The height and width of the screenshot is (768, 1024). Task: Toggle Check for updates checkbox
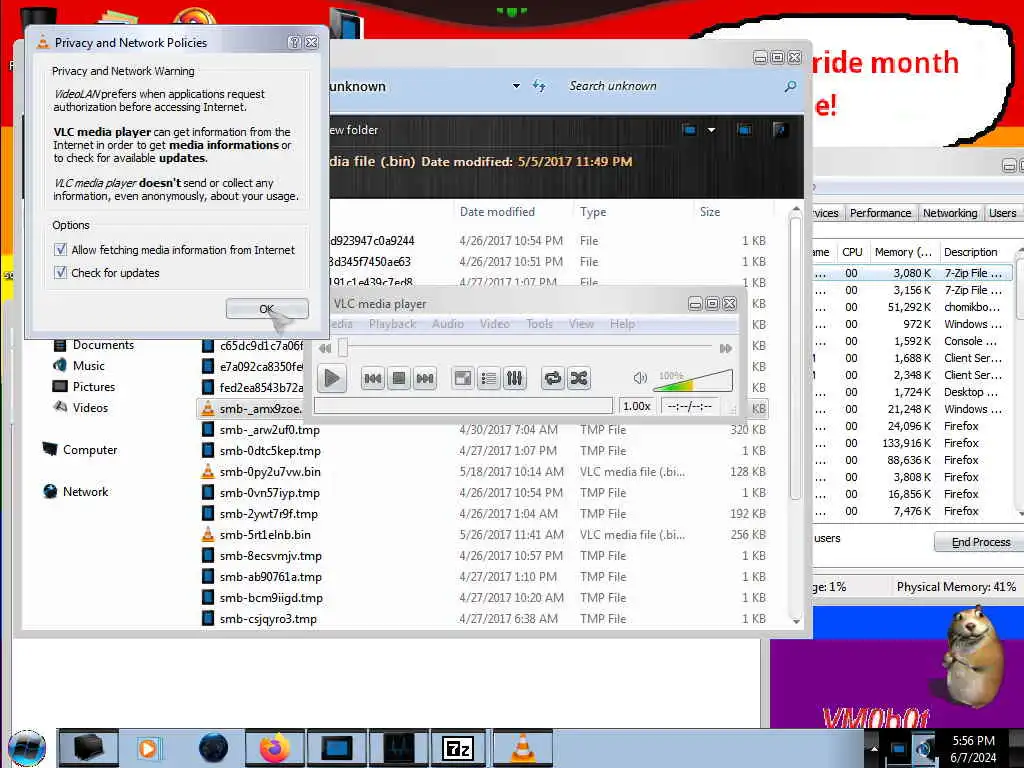tap(60, 273)
